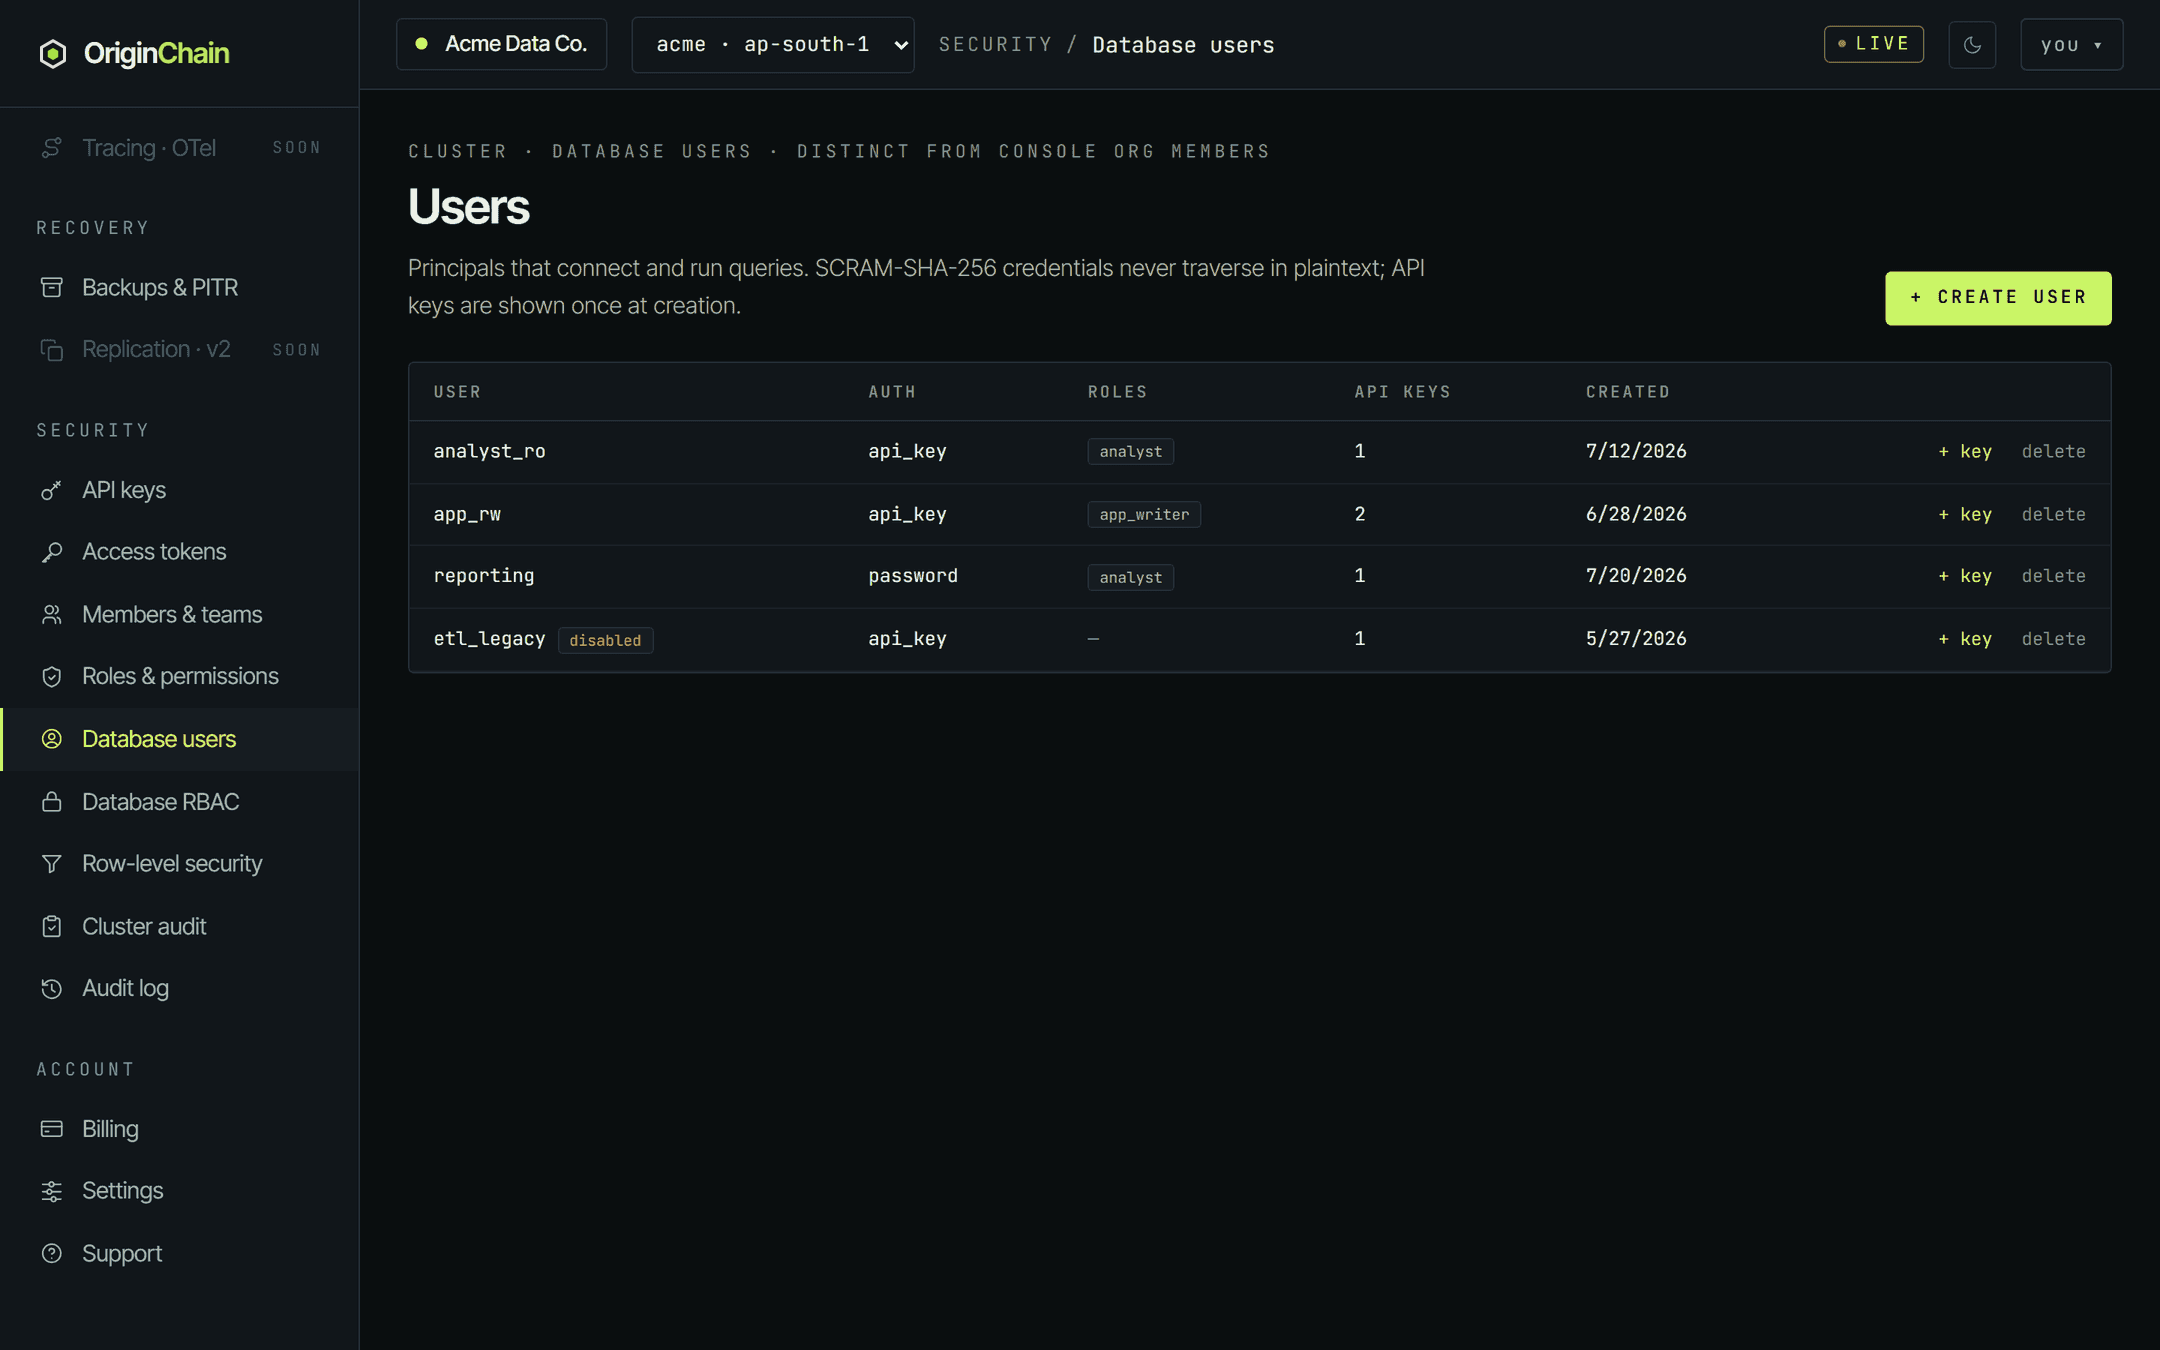Open Settings from the sidebar
This screenshot has height=1350, width=2160.
[x=180, y=1191]
